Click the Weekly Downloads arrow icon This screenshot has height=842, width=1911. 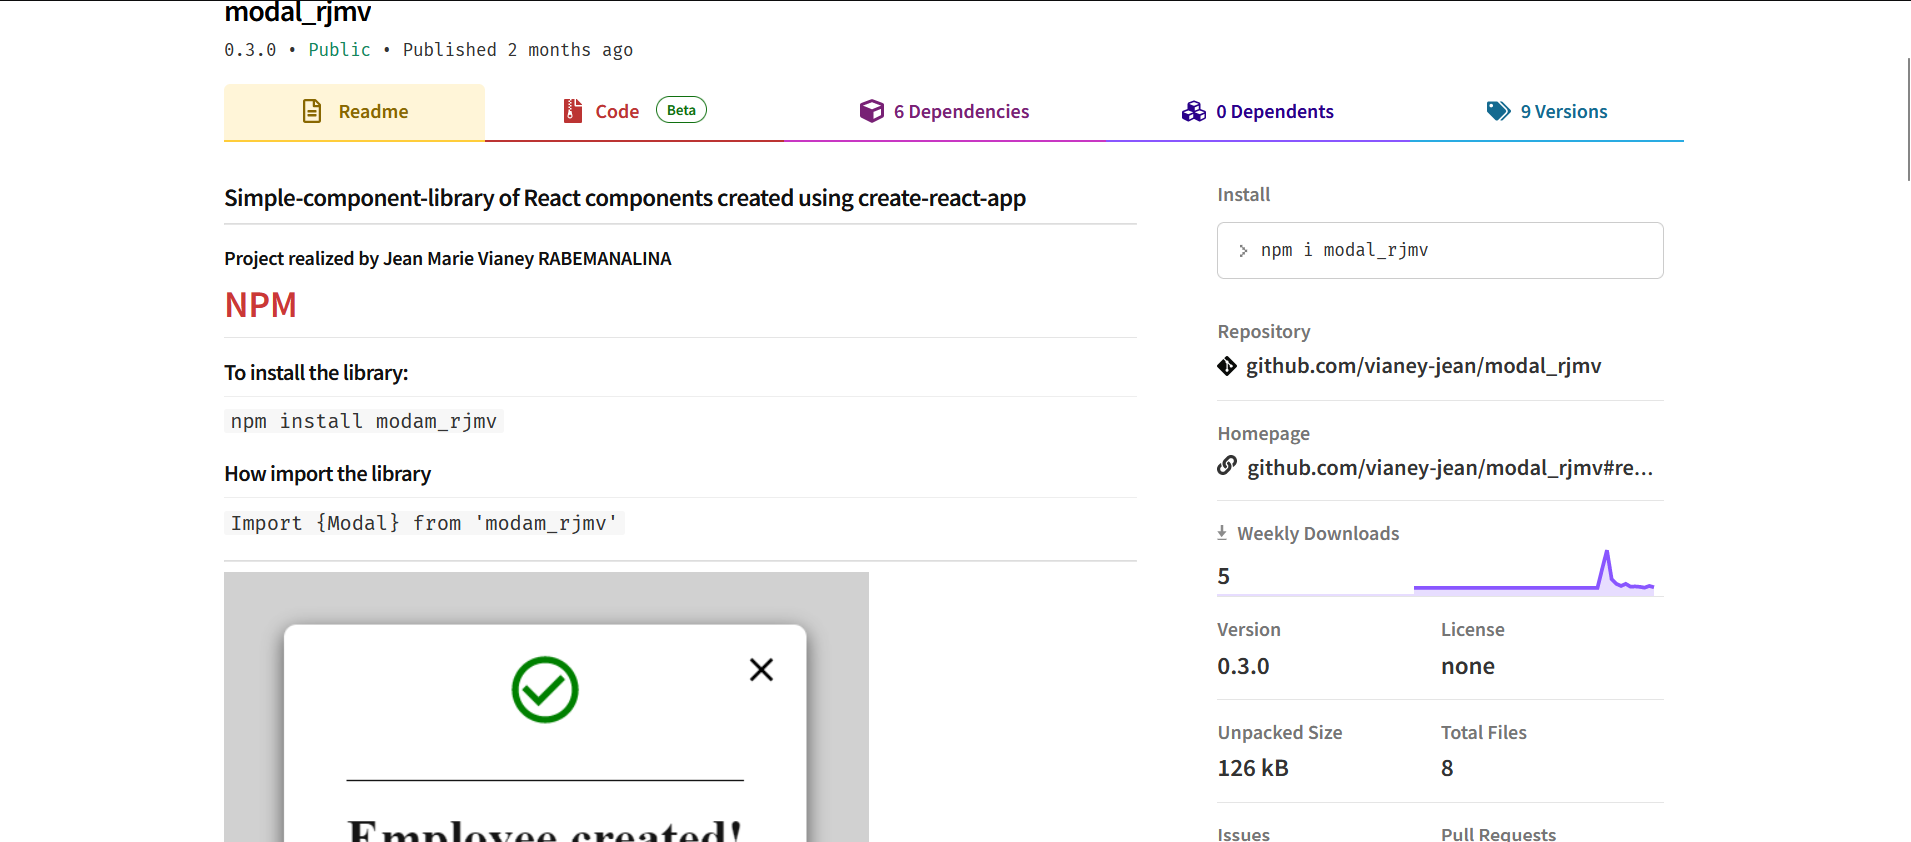tap(1222, 533)
